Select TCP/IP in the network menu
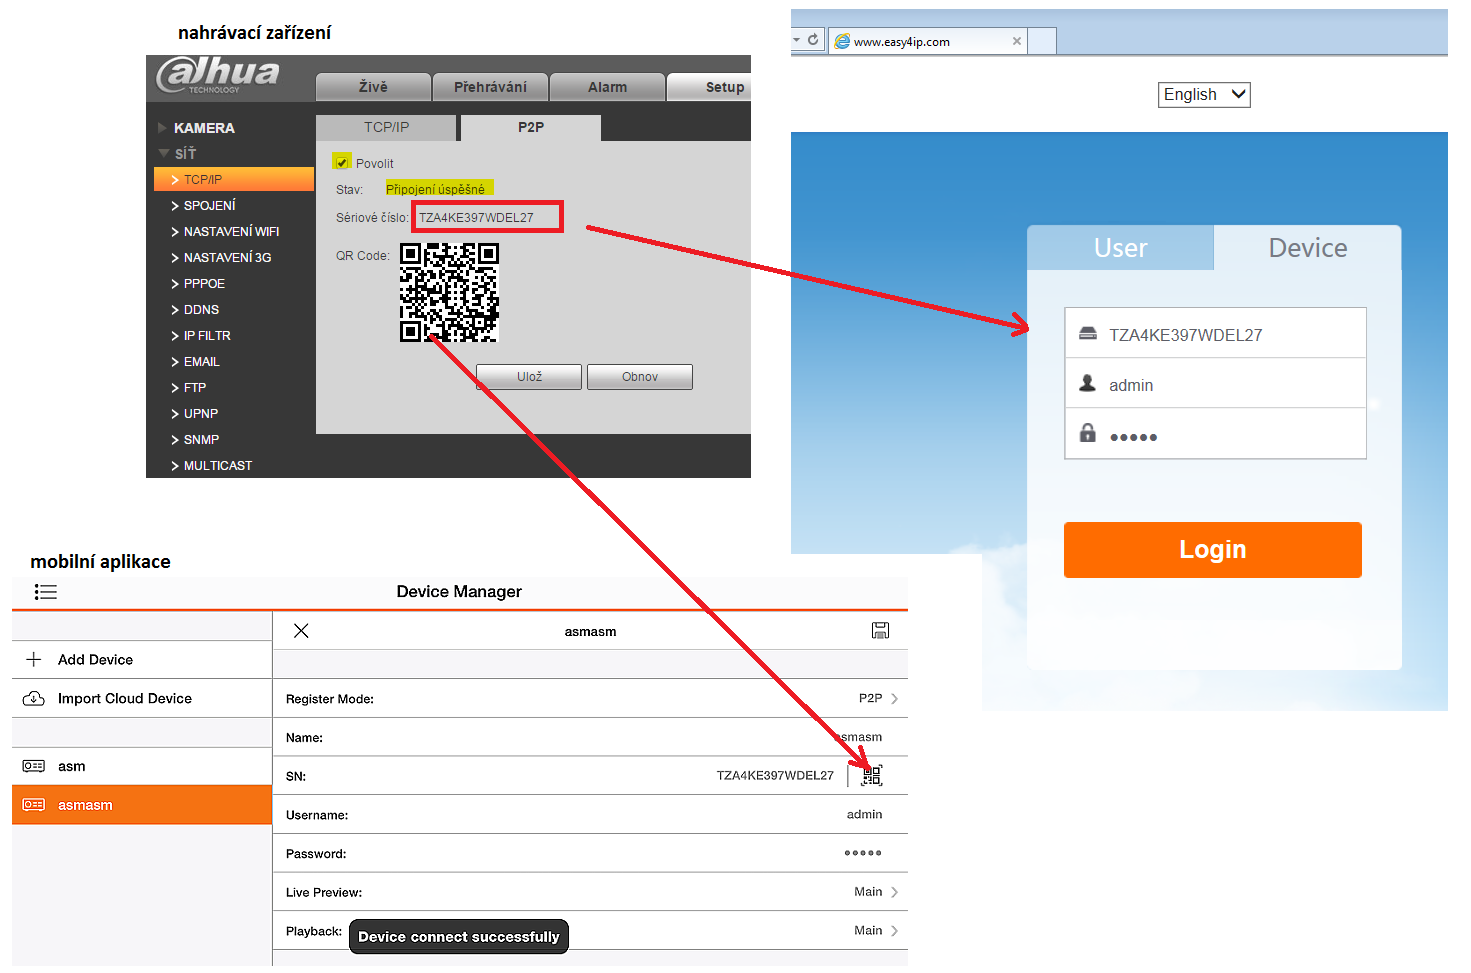The image size is (1471, 973). pos(234,179)
